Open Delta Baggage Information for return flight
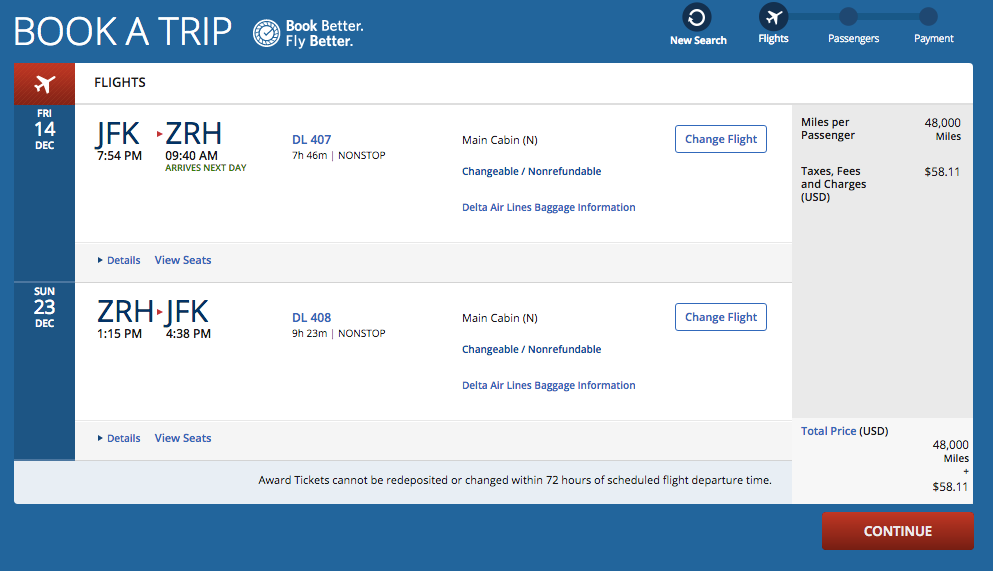The width and height of the screenshot is (993, 571). [548, 386]
